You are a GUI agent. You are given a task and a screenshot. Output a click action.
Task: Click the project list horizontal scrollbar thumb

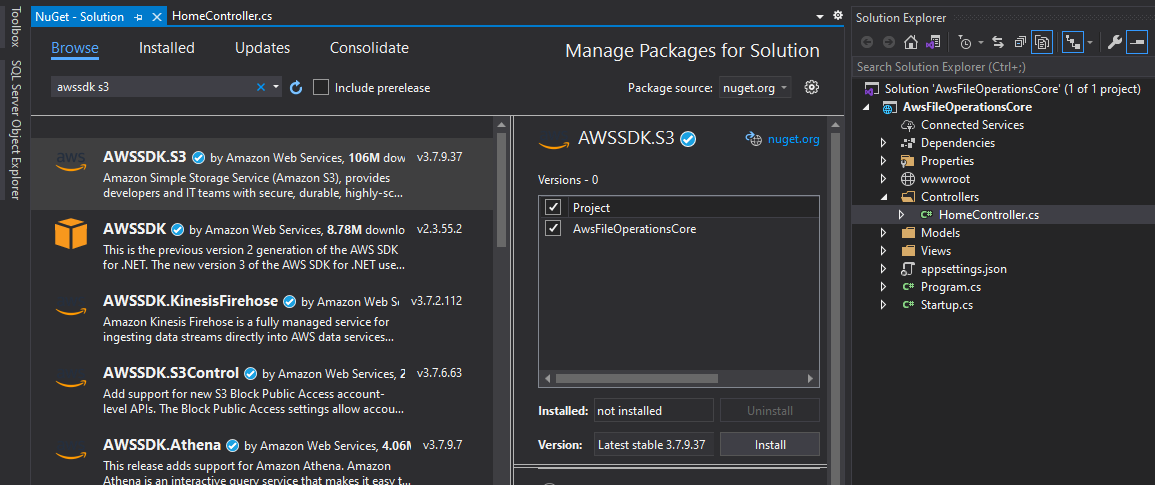637,378
